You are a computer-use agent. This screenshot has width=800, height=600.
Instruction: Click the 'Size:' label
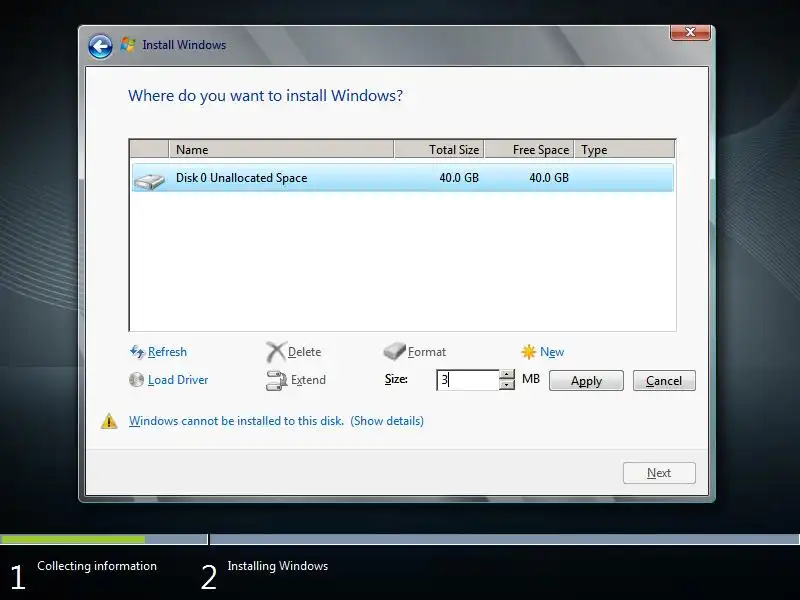396,379
